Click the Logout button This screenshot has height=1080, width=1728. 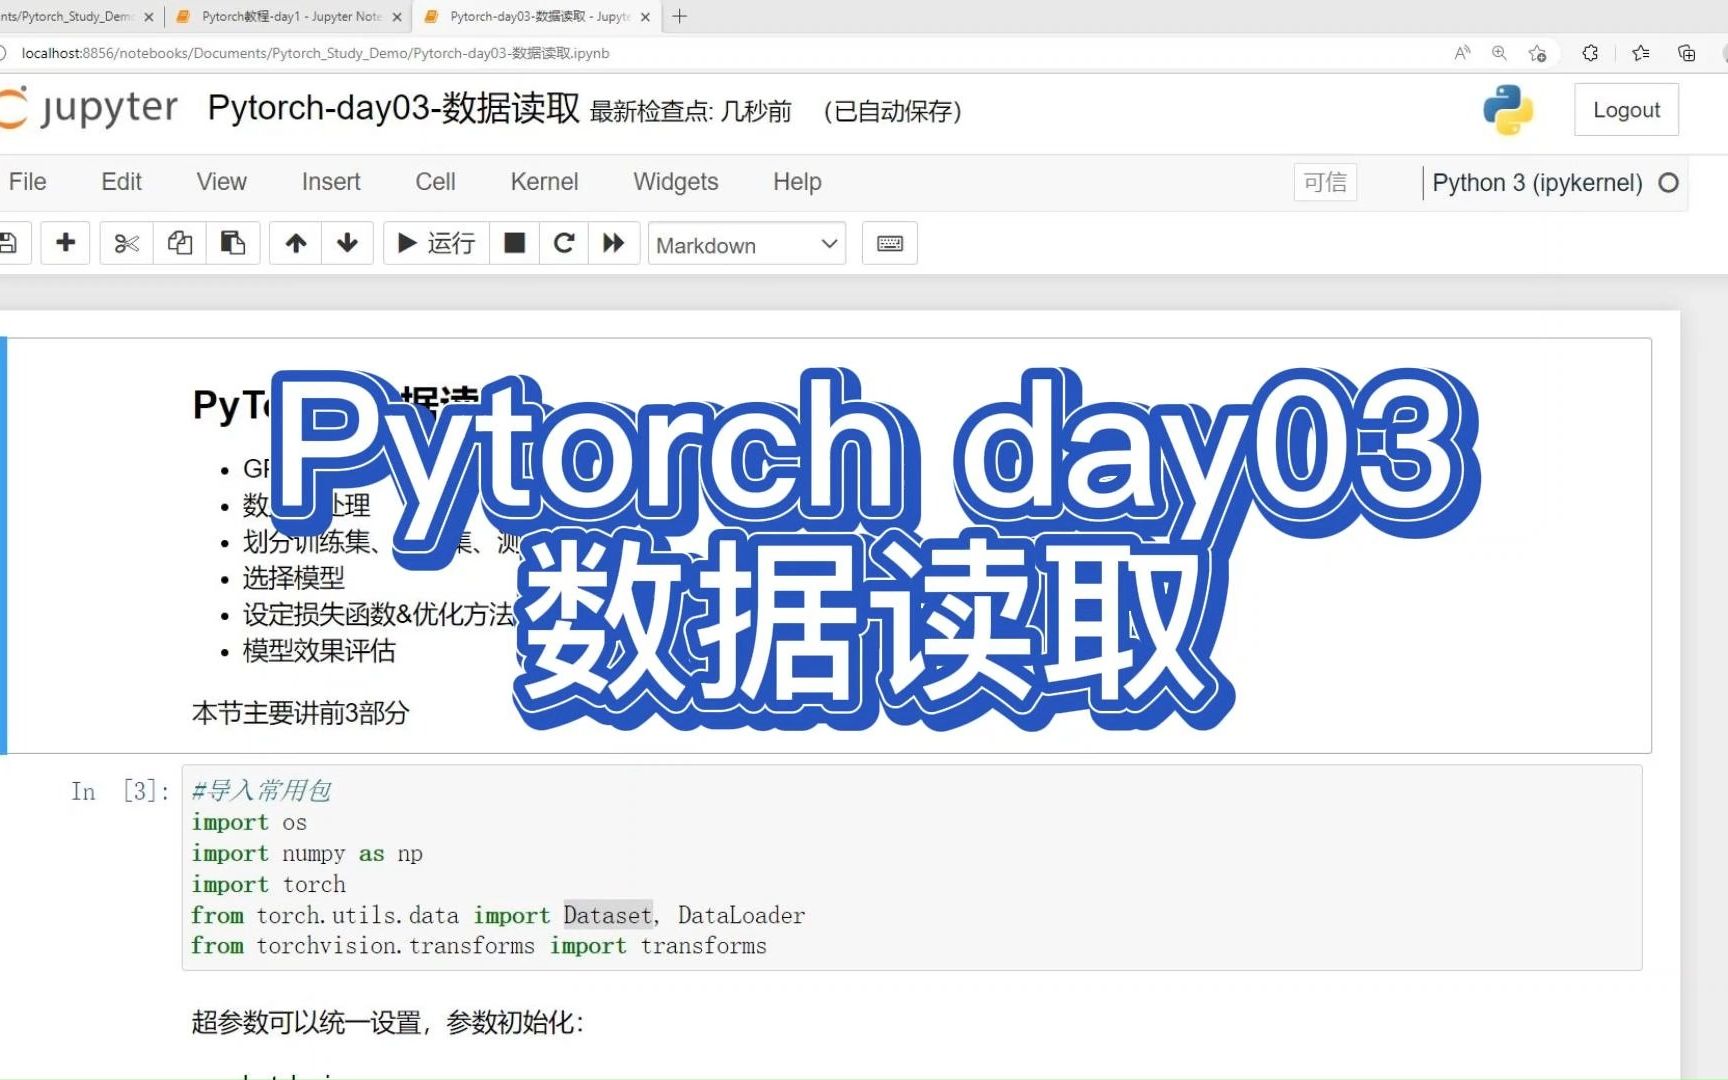[x=1627, y=110]
